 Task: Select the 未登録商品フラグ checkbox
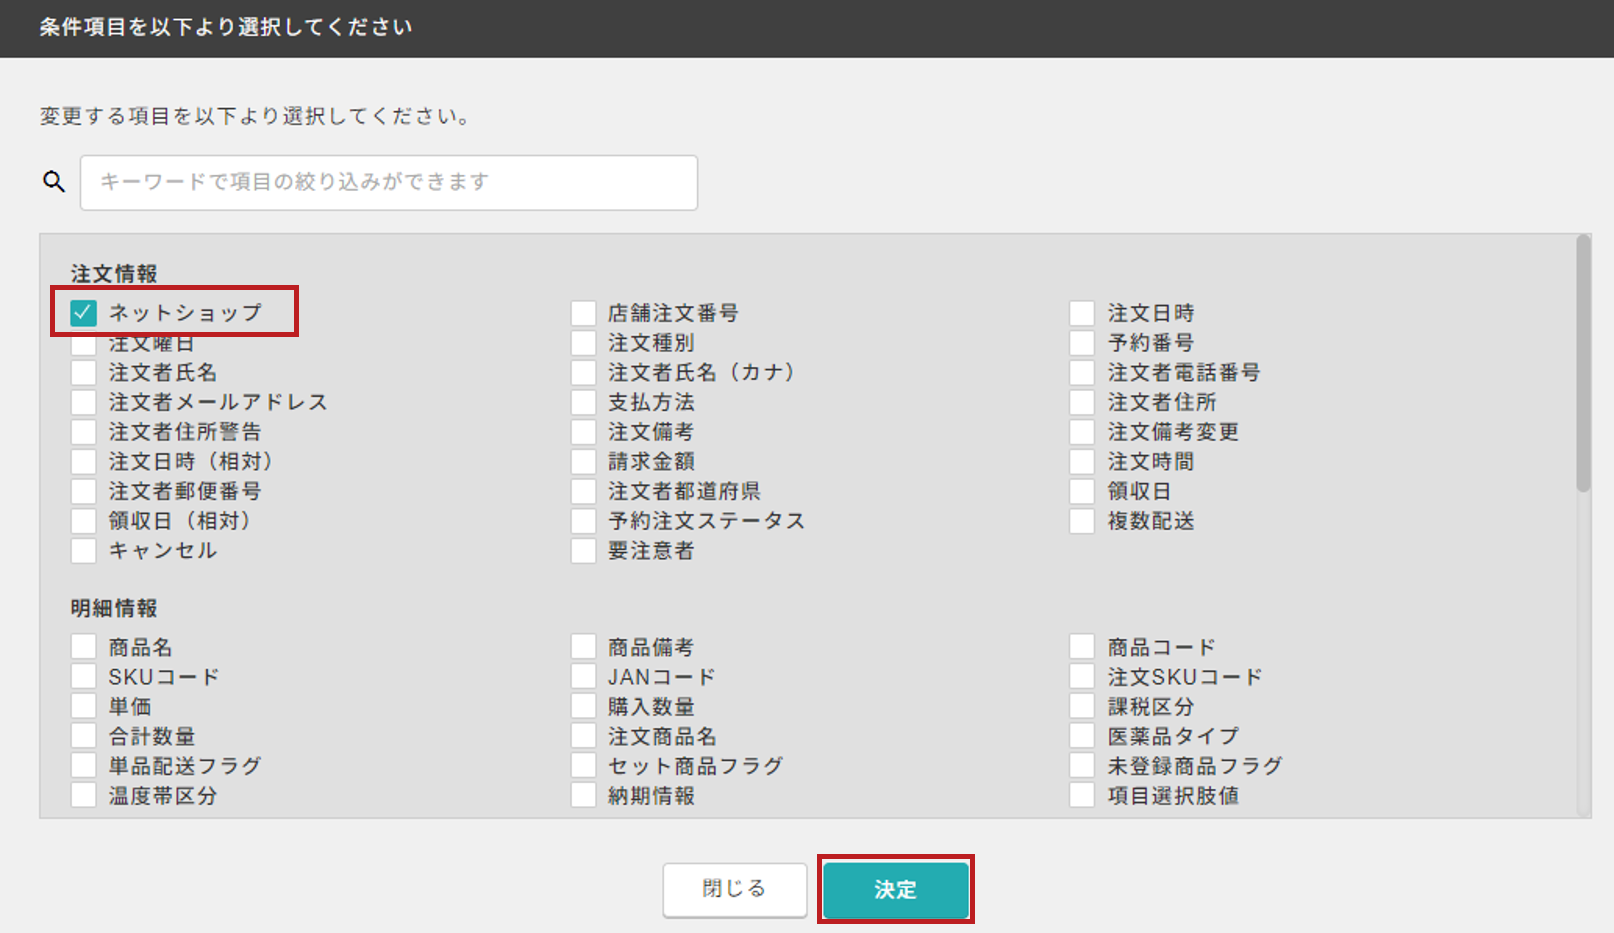(1082, 766)
